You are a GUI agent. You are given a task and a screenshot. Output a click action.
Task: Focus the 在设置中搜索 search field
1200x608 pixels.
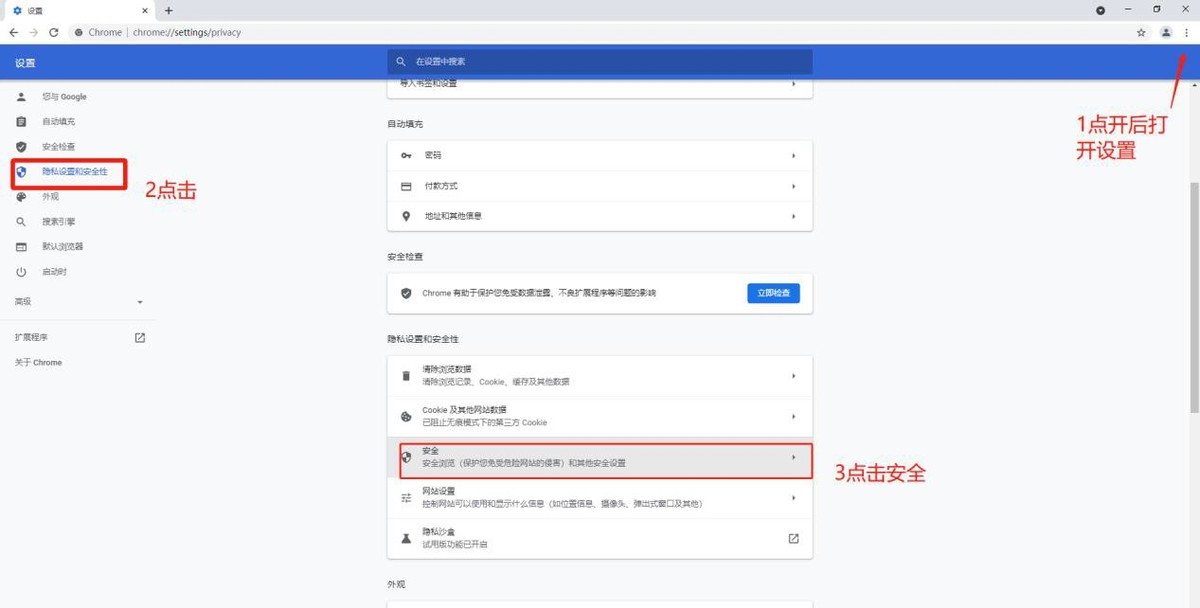click(600, 61)
